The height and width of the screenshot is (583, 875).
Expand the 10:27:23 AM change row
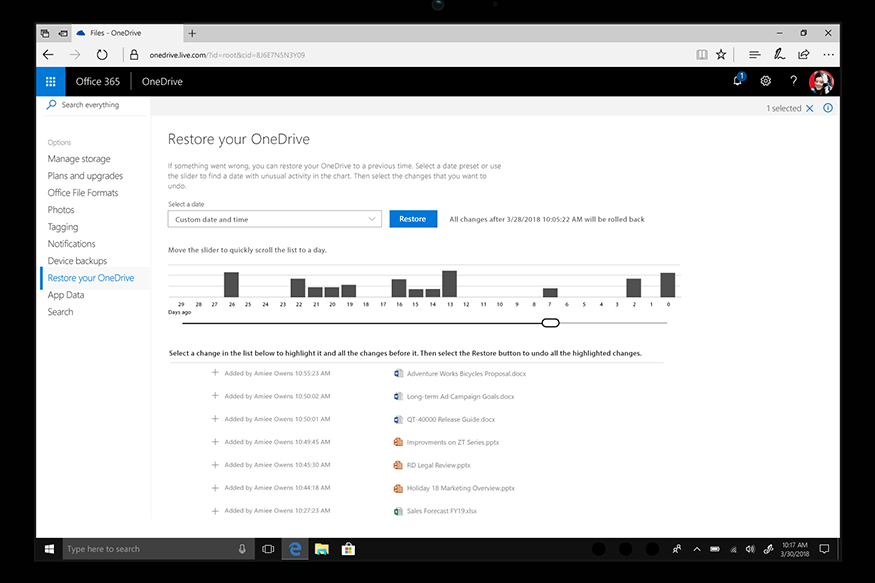pos(215,510)
